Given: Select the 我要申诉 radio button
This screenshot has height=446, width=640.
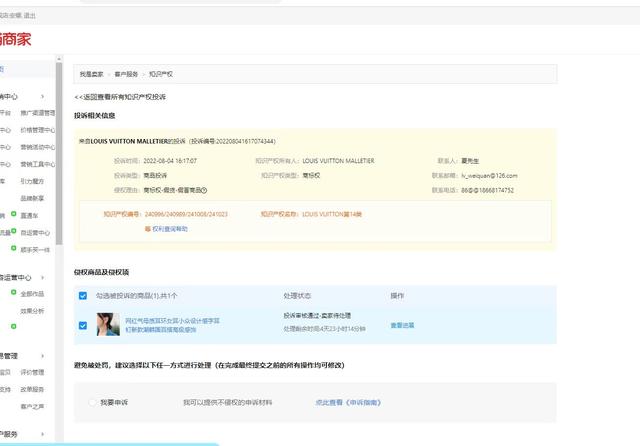Looking at the screenshot, I should 93,402.
